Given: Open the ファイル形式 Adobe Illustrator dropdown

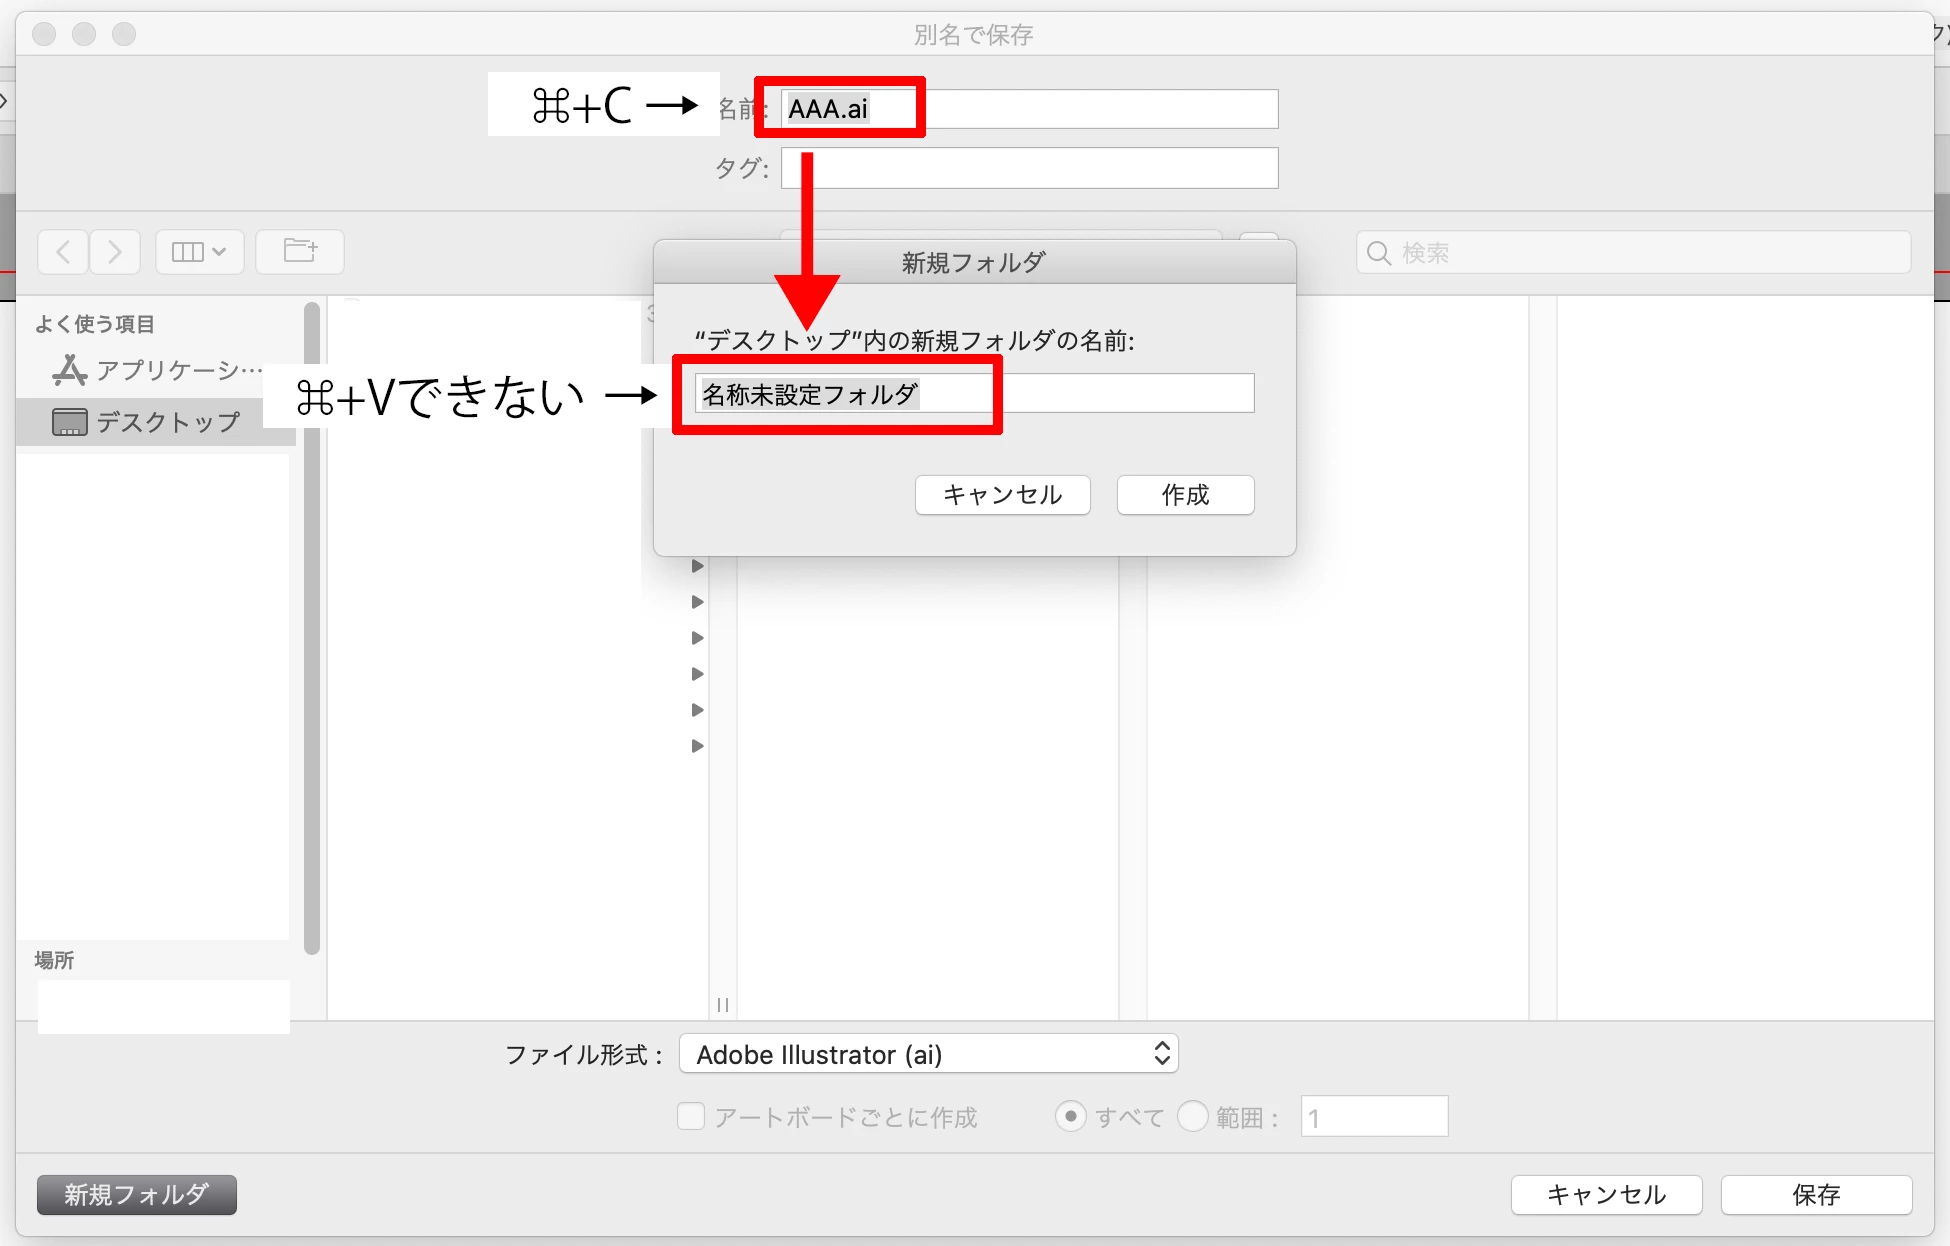Looking at the screenshot, I should pyautogui.click(x=928, y=1054).
